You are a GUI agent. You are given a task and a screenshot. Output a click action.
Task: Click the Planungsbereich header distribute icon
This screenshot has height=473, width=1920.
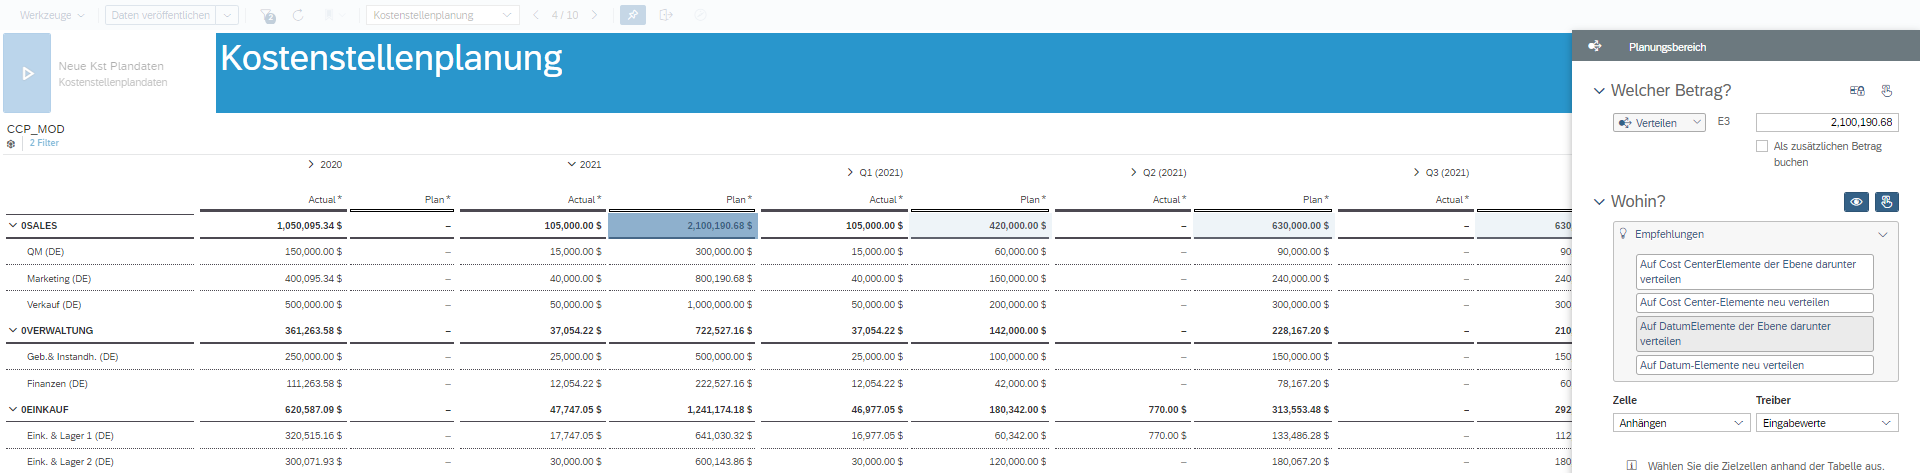click(1595, 46)
